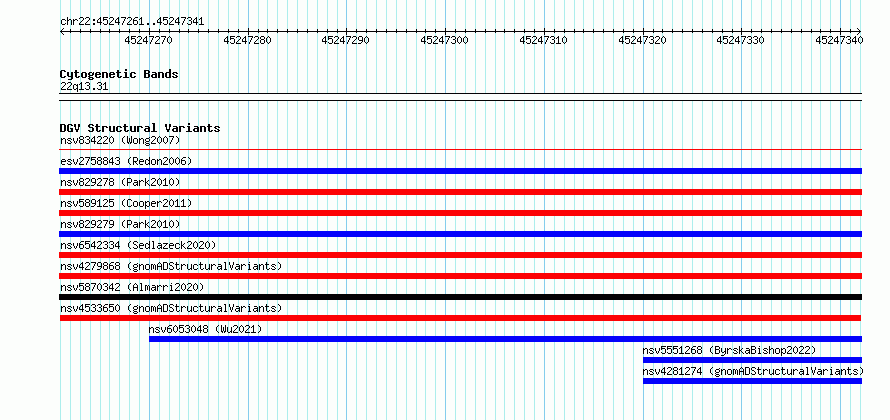The height and width of the screenshot is (420, 890).
Task: Click the Cytogenetic Bands track heading
Action: [119, 74]
